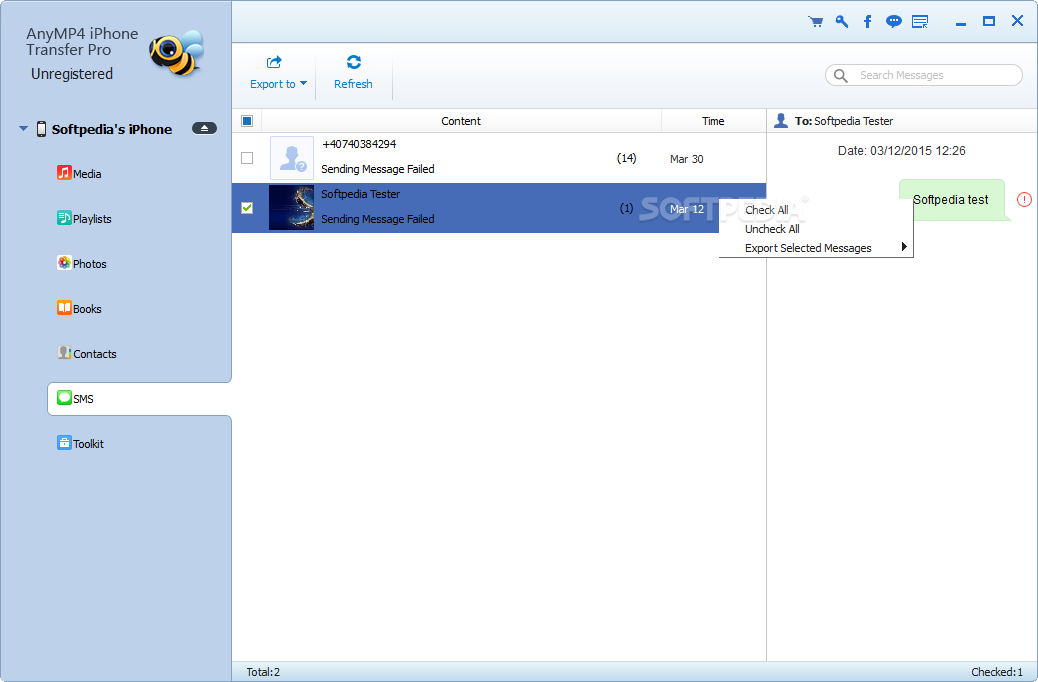The height and width of the screenshot is (682, 1038).
Task: Click Checked:1 in status bar
Action: click(x=997, y=672)
